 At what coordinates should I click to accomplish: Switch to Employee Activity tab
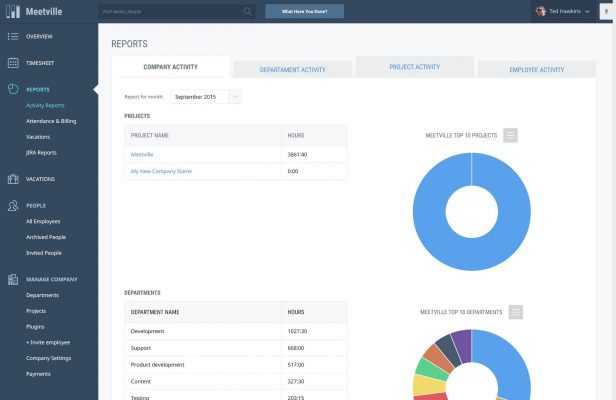(537, 70)
